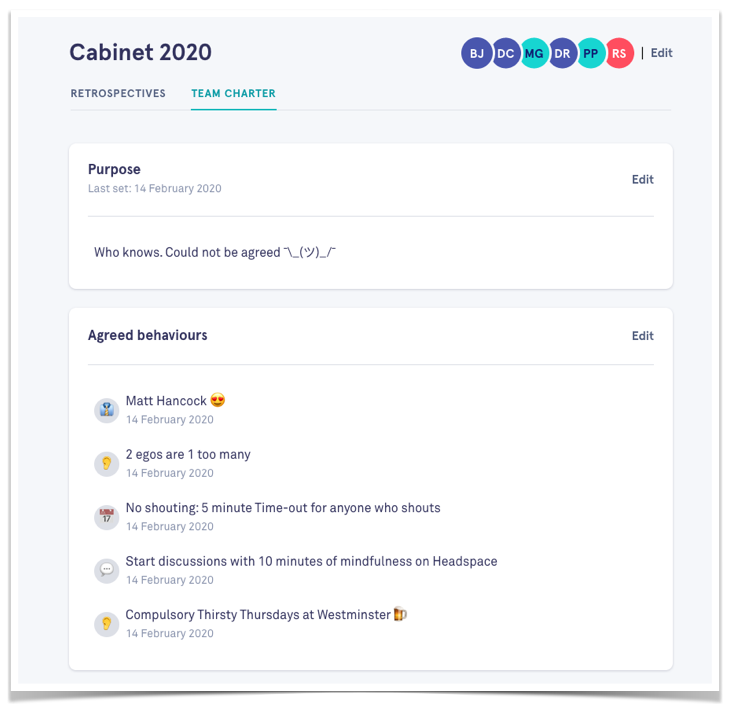Click ear icon beside Thirsty Thursdays
Image resolution: width=731 pixels, height=704 pixels.
tap(107, 624)
